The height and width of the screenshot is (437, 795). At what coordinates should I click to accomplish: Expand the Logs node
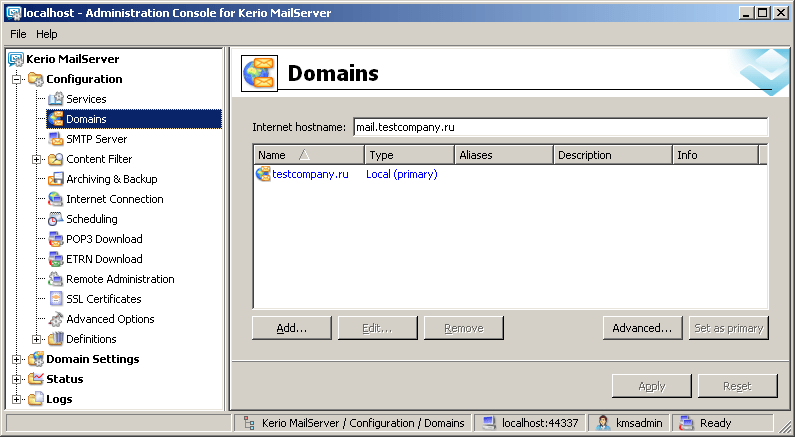[x=16, y=399]
